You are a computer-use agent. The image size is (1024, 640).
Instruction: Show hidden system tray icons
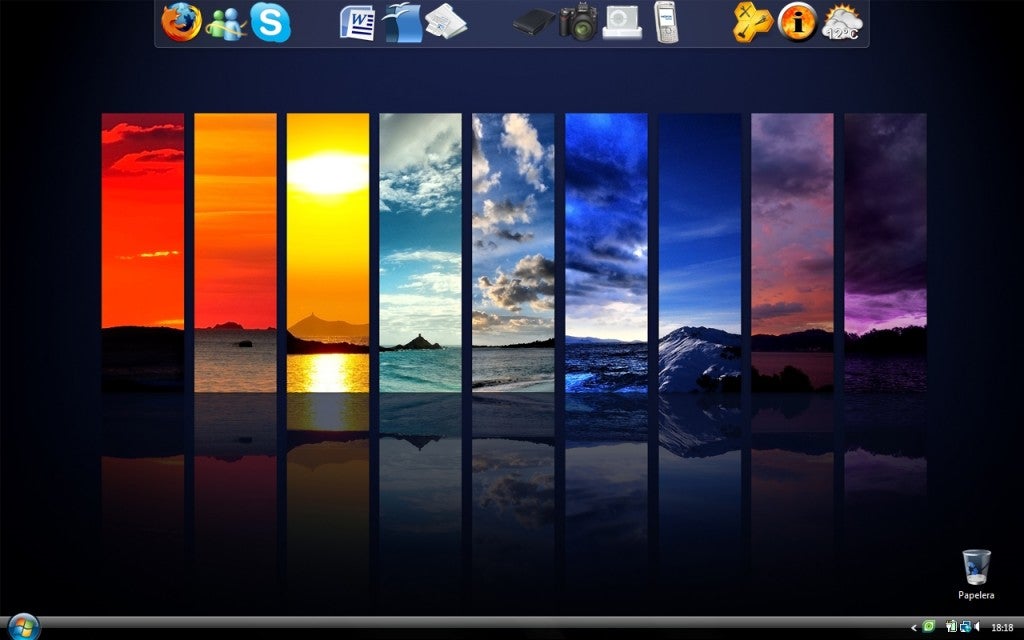point(914,628)
